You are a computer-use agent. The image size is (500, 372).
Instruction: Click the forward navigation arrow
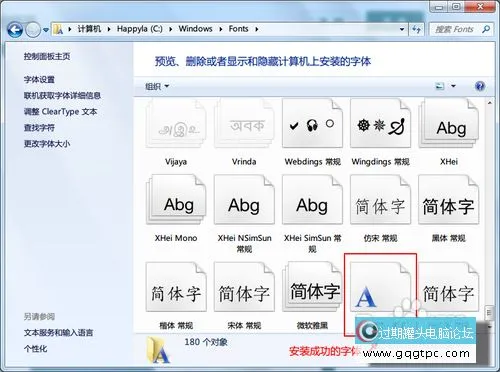pos(33,30)
